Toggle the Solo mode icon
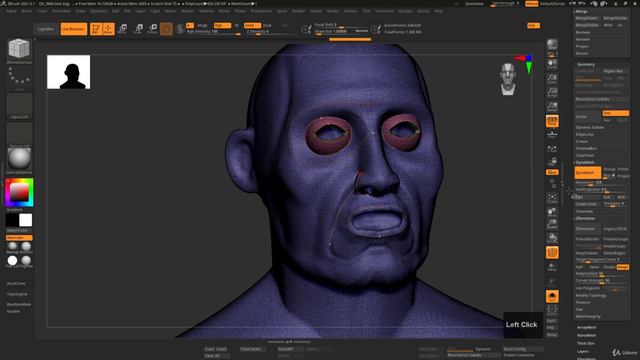 point(552,297)
